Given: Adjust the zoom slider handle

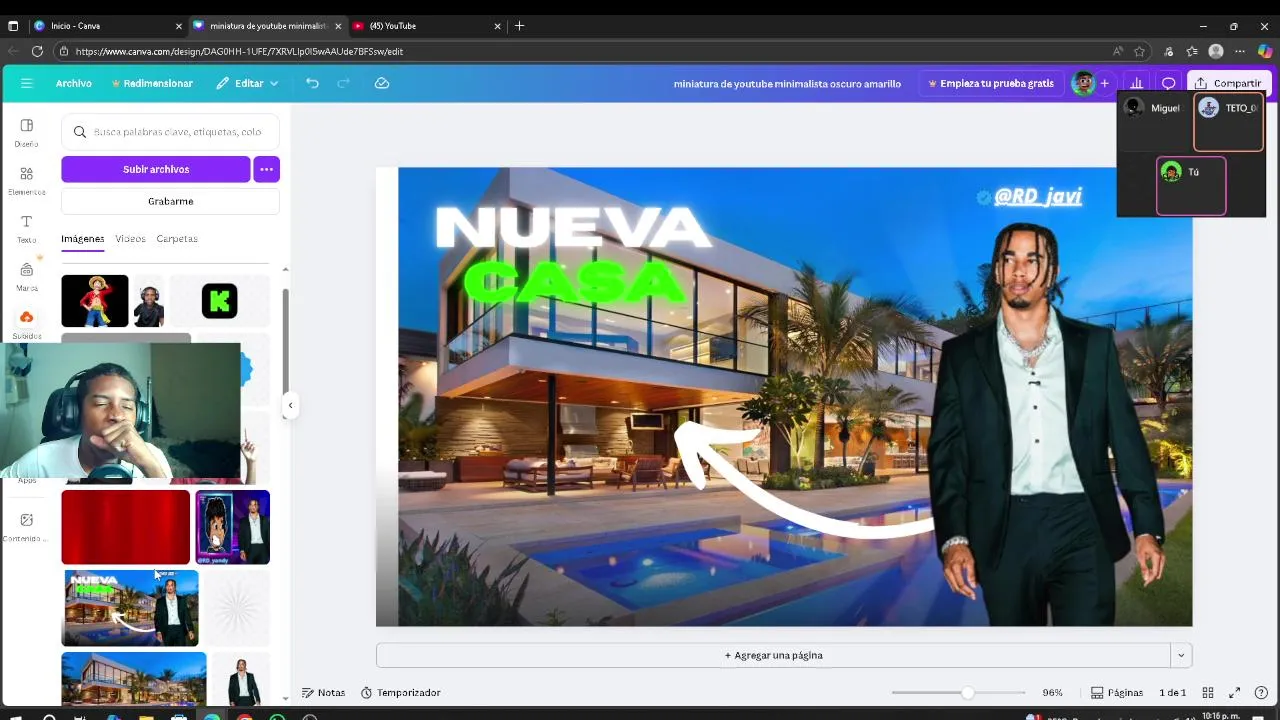Looking at the screenshot, I should point(967,692).
